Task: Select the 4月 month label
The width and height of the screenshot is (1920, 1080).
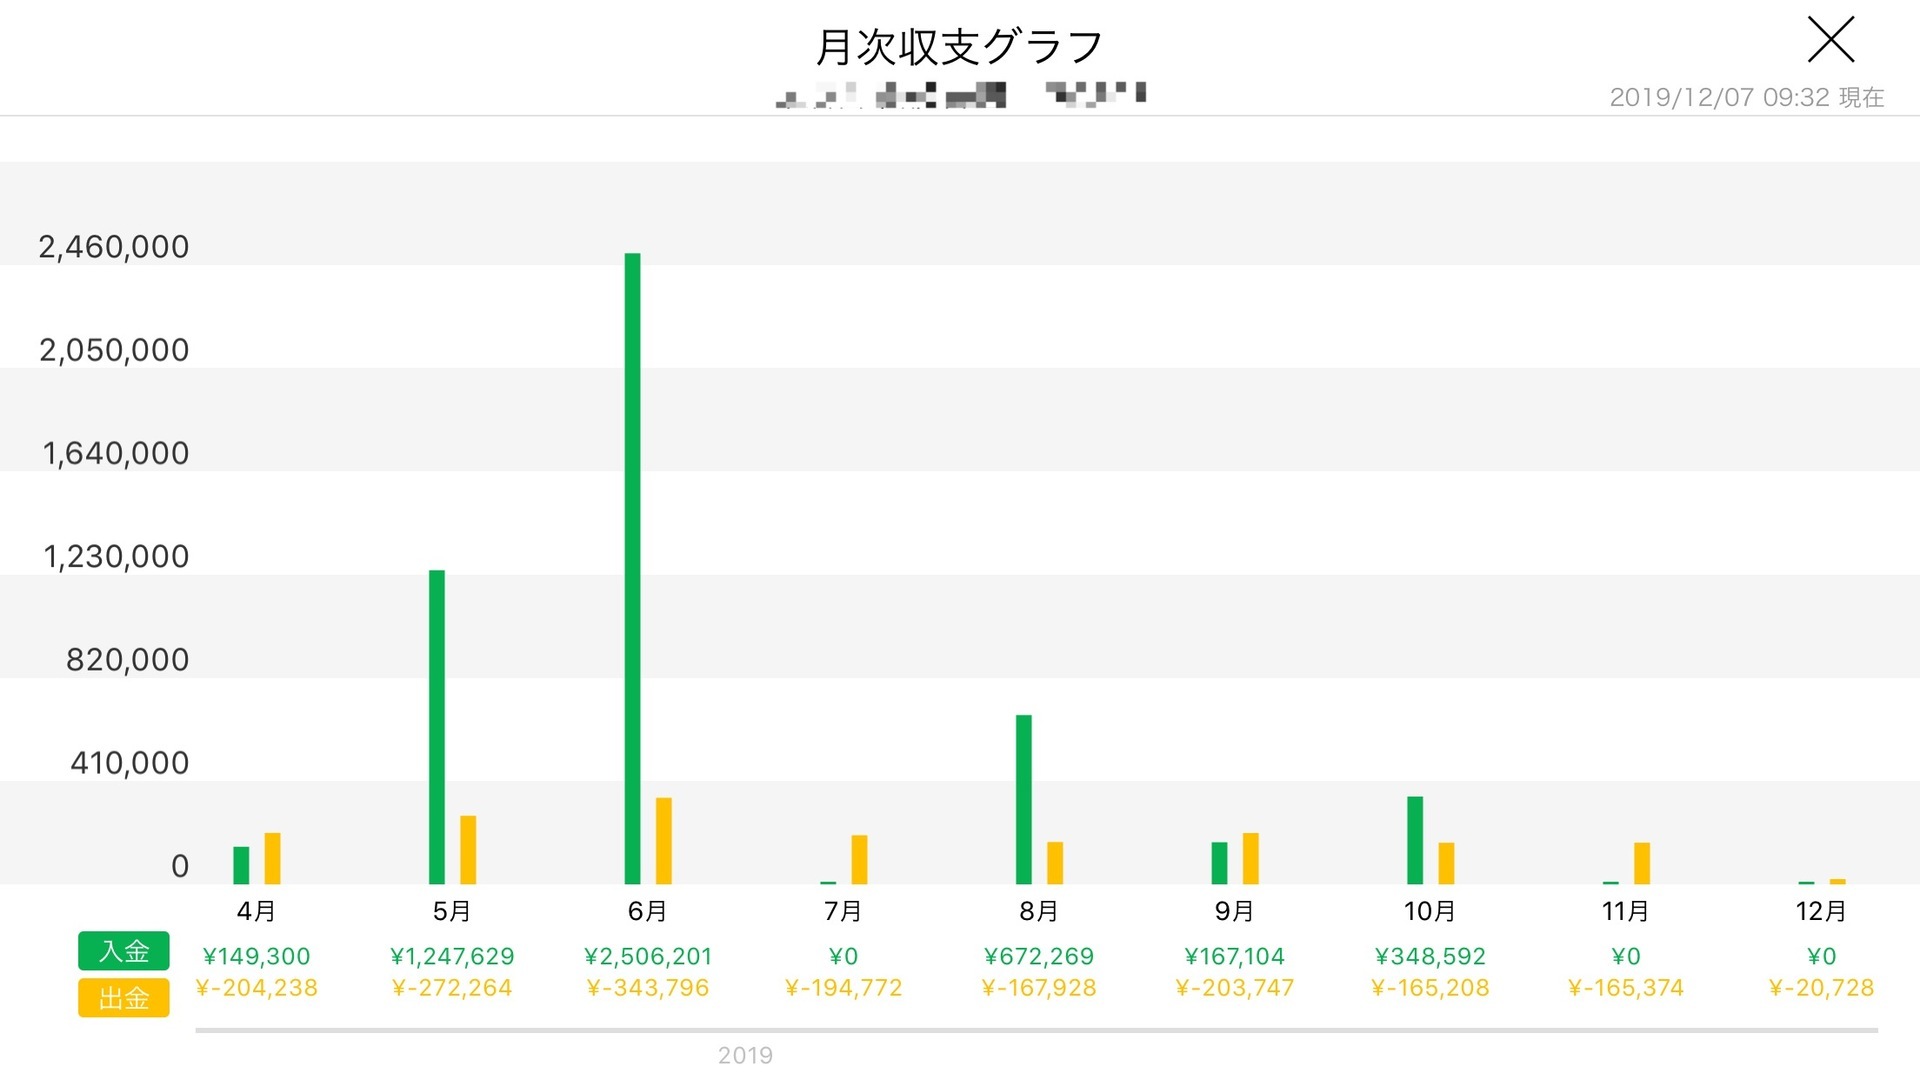Action: pos(256,911)
